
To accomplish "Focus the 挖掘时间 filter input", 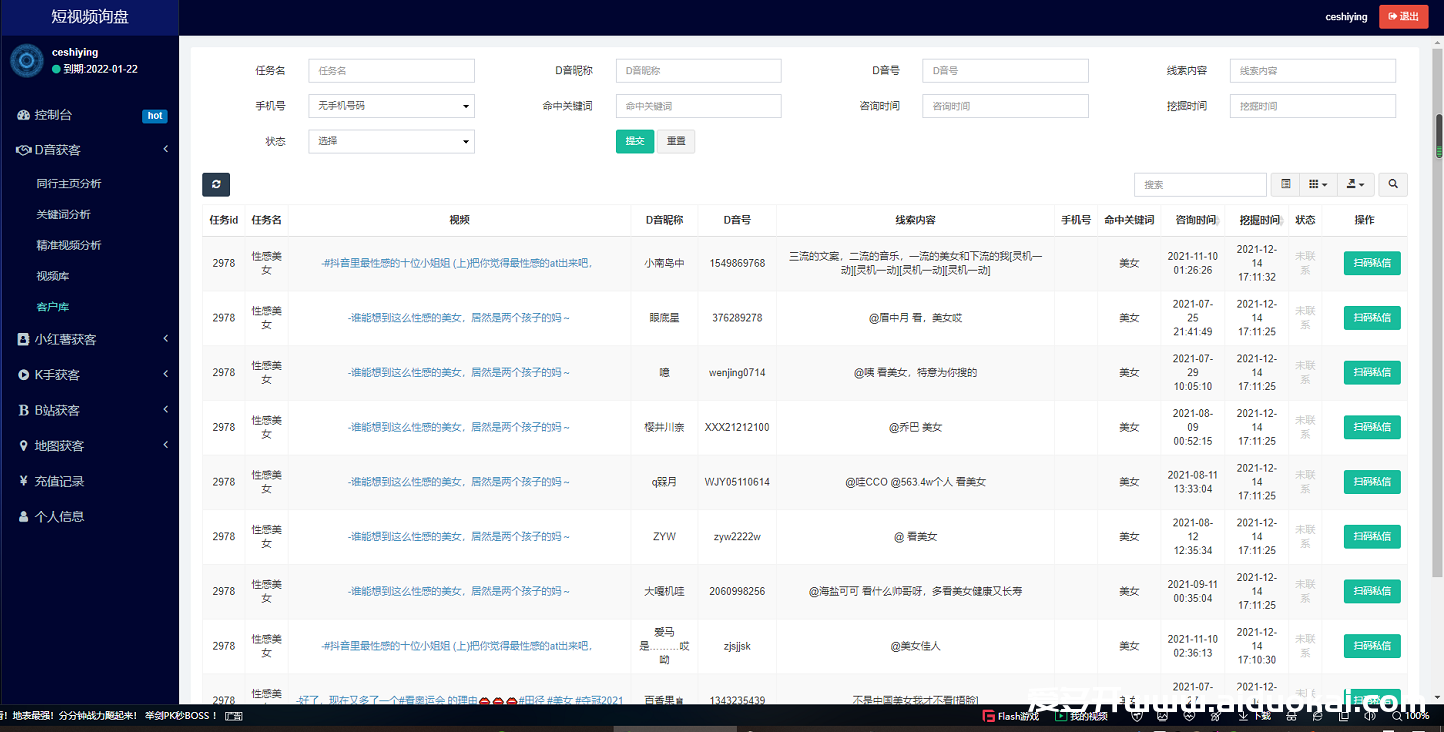I will (x=1312, y=106).
